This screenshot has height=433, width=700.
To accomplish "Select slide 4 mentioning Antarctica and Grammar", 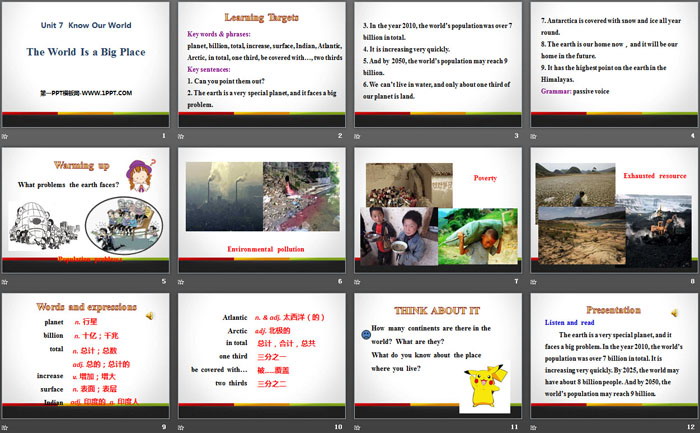I will coord(614,65).
